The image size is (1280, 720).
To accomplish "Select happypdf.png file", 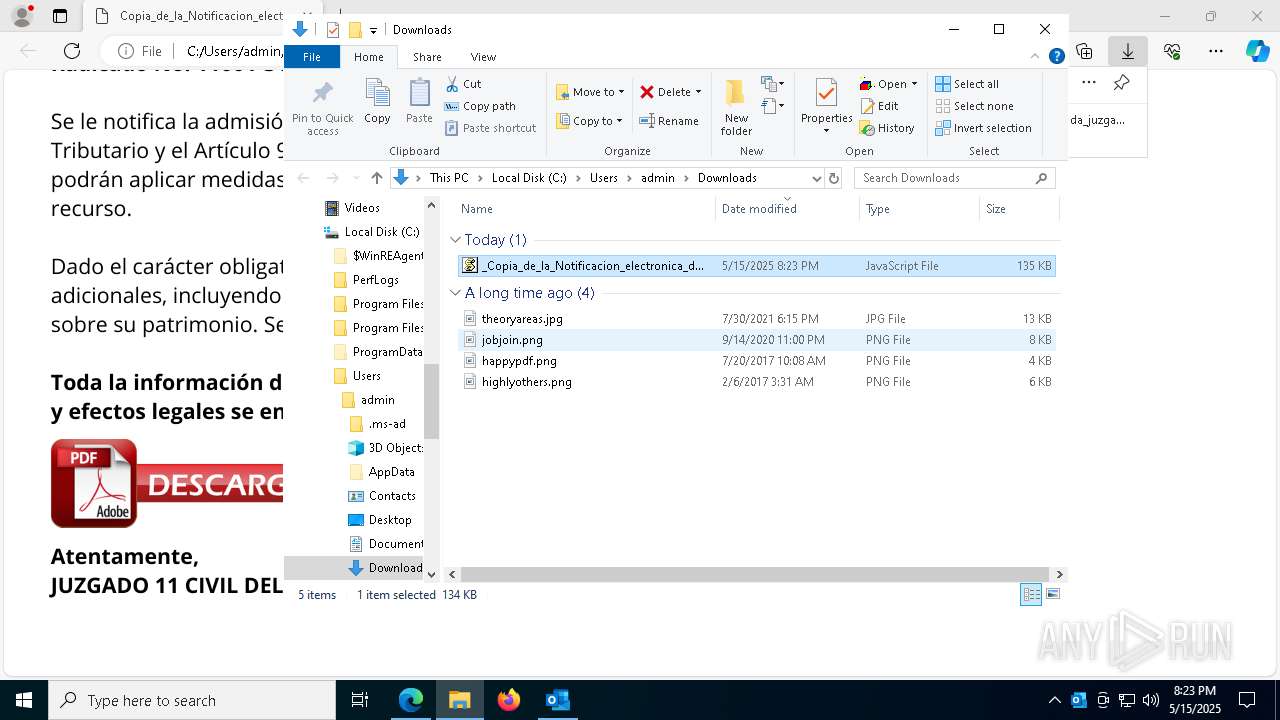I will coord(756,361).
